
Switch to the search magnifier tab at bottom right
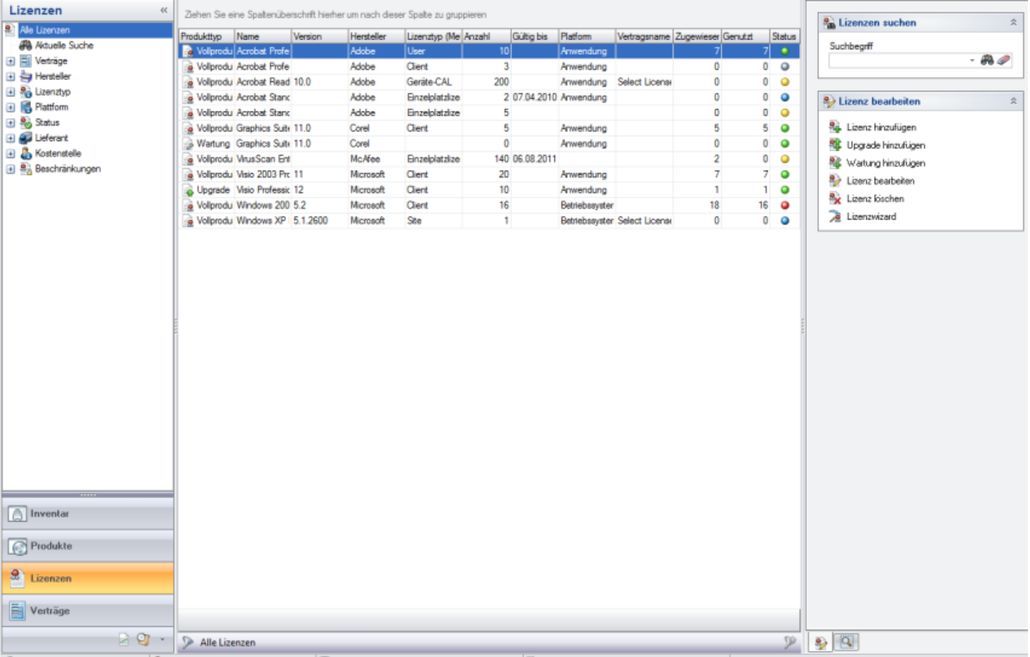click(x=845, y=643)
